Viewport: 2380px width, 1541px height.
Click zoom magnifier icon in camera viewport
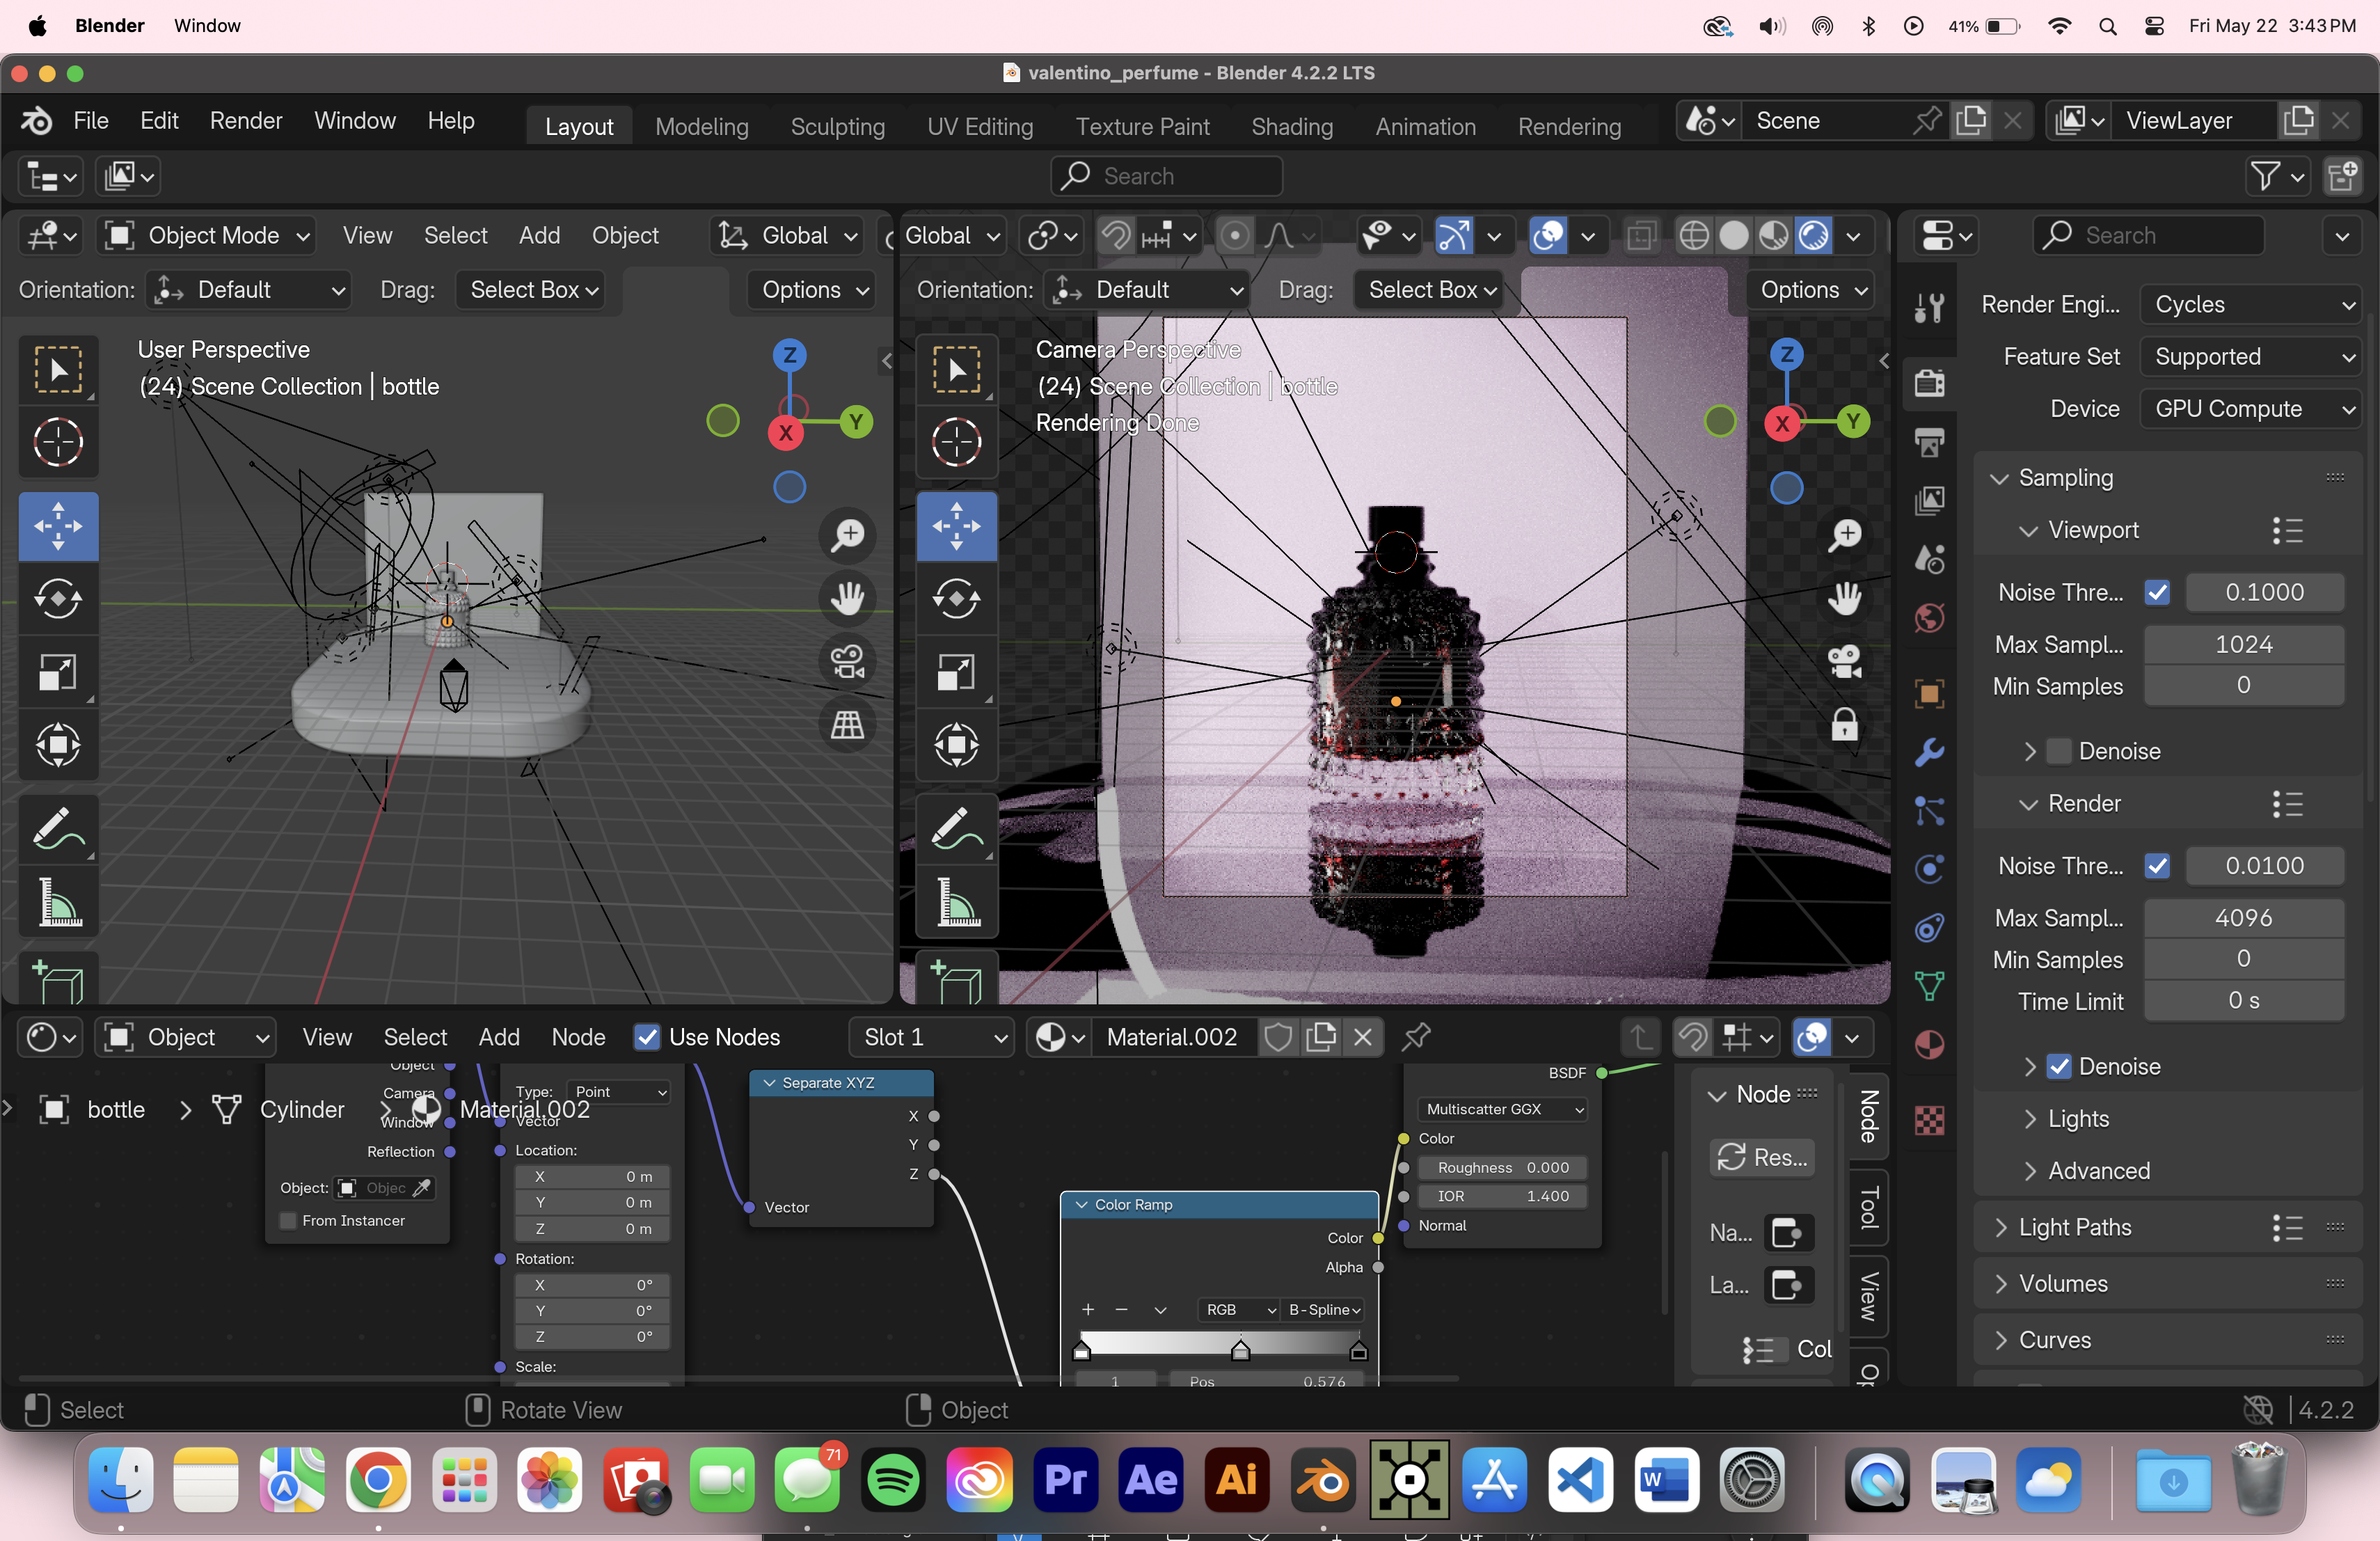coord(1845,535)
